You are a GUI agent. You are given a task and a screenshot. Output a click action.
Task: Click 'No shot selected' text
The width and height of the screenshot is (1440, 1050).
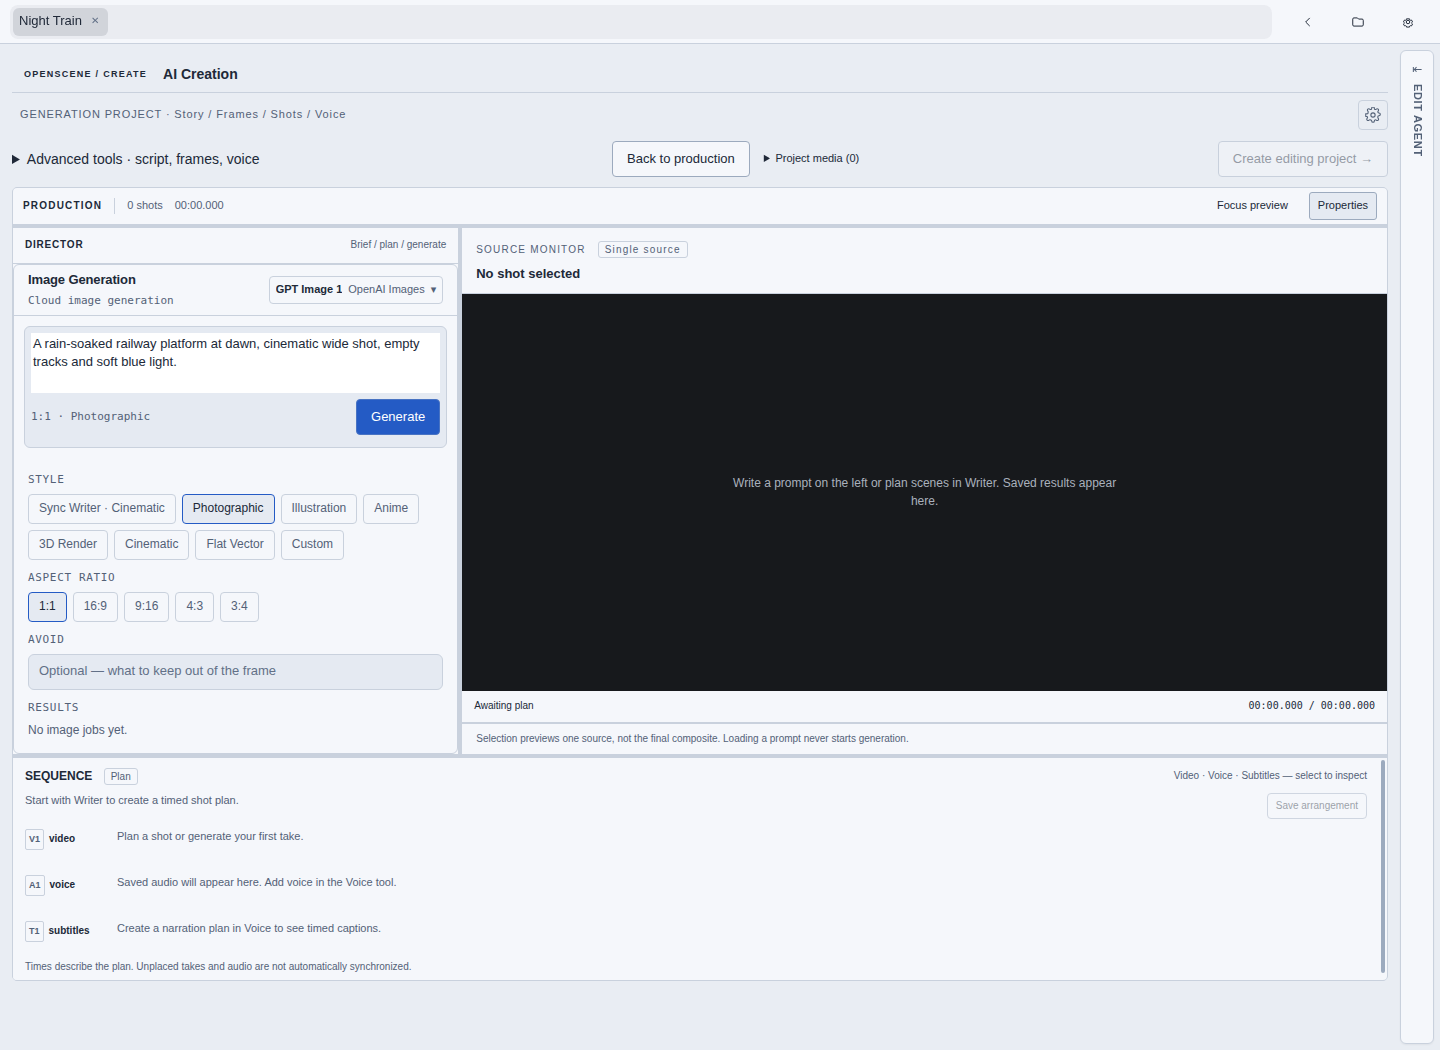pos(528,274)
